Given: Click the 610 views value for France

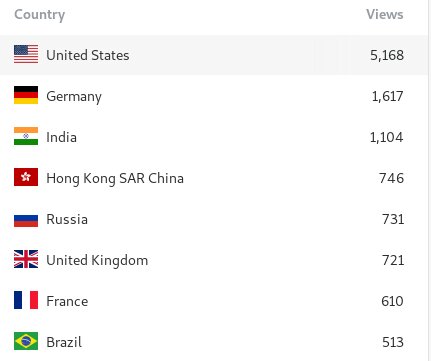Looking at the screenshot, I should click(392, 301).
